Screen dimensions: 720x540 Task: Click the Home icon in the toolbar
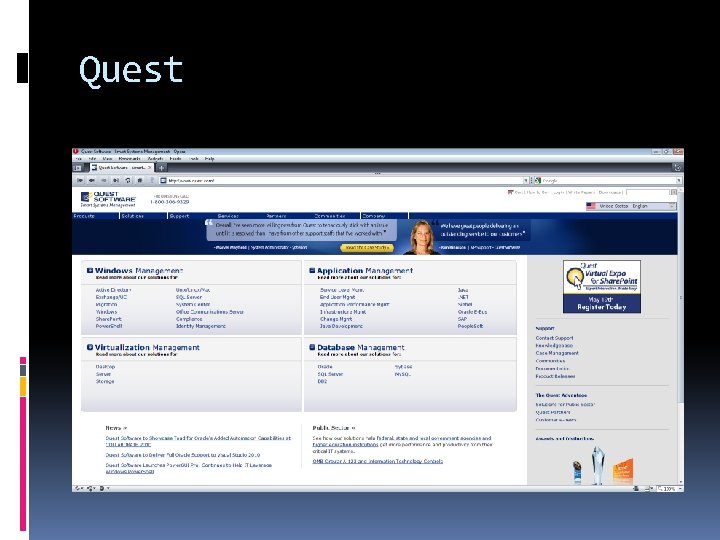pyautogui.click(x=140, y=180)
